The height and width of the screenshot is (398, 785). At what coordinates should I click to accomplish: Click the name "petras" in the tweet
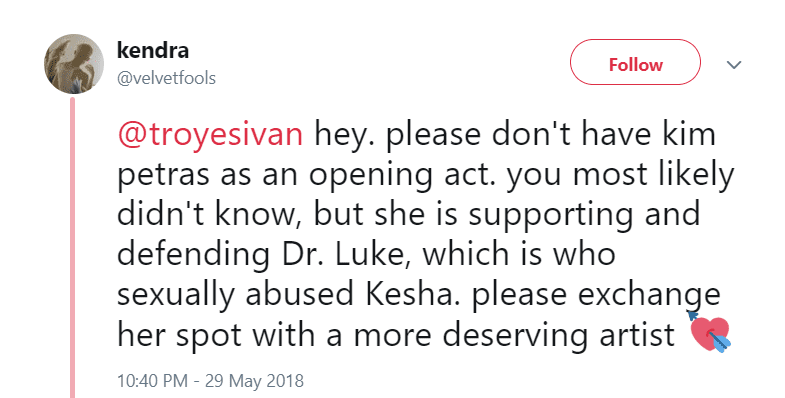point(163,176)
